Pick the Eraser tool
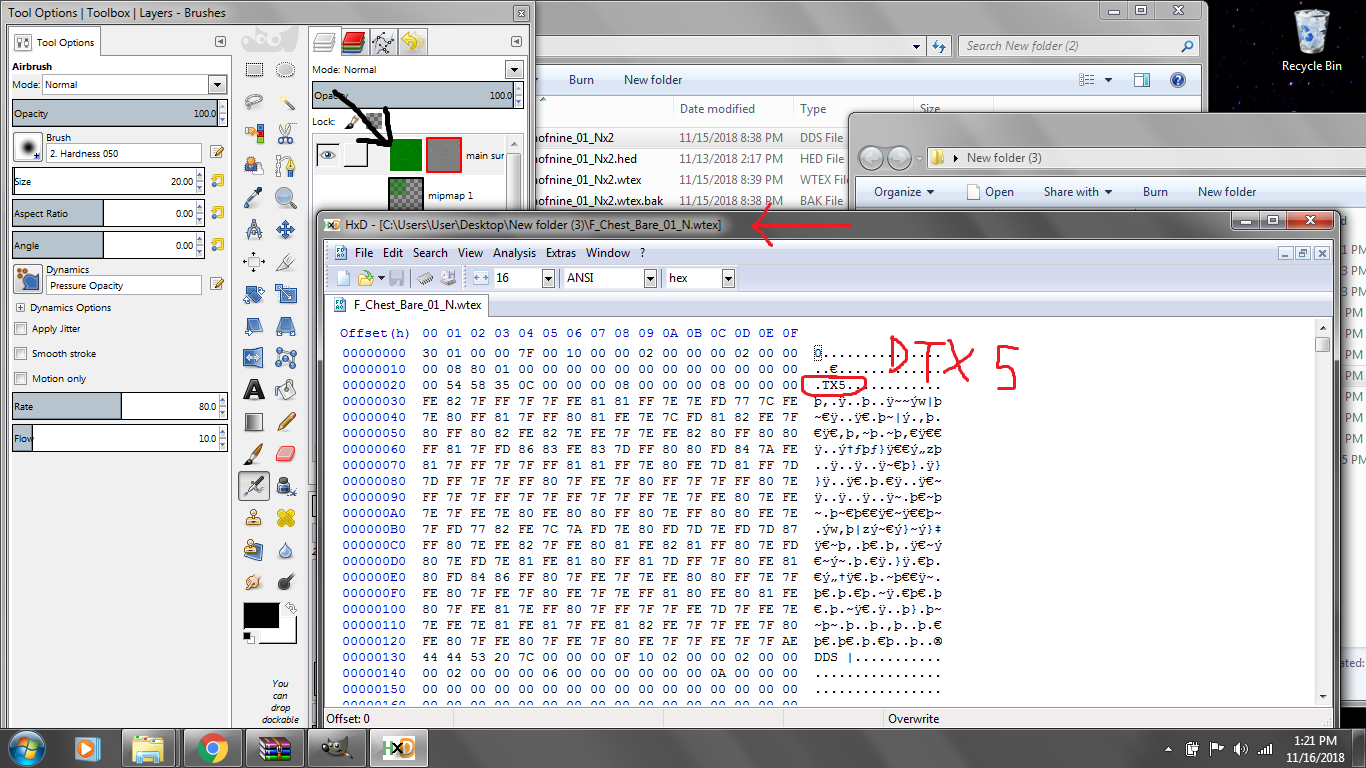The height and width of the screenshot is (768, 1366). (286, 454)
